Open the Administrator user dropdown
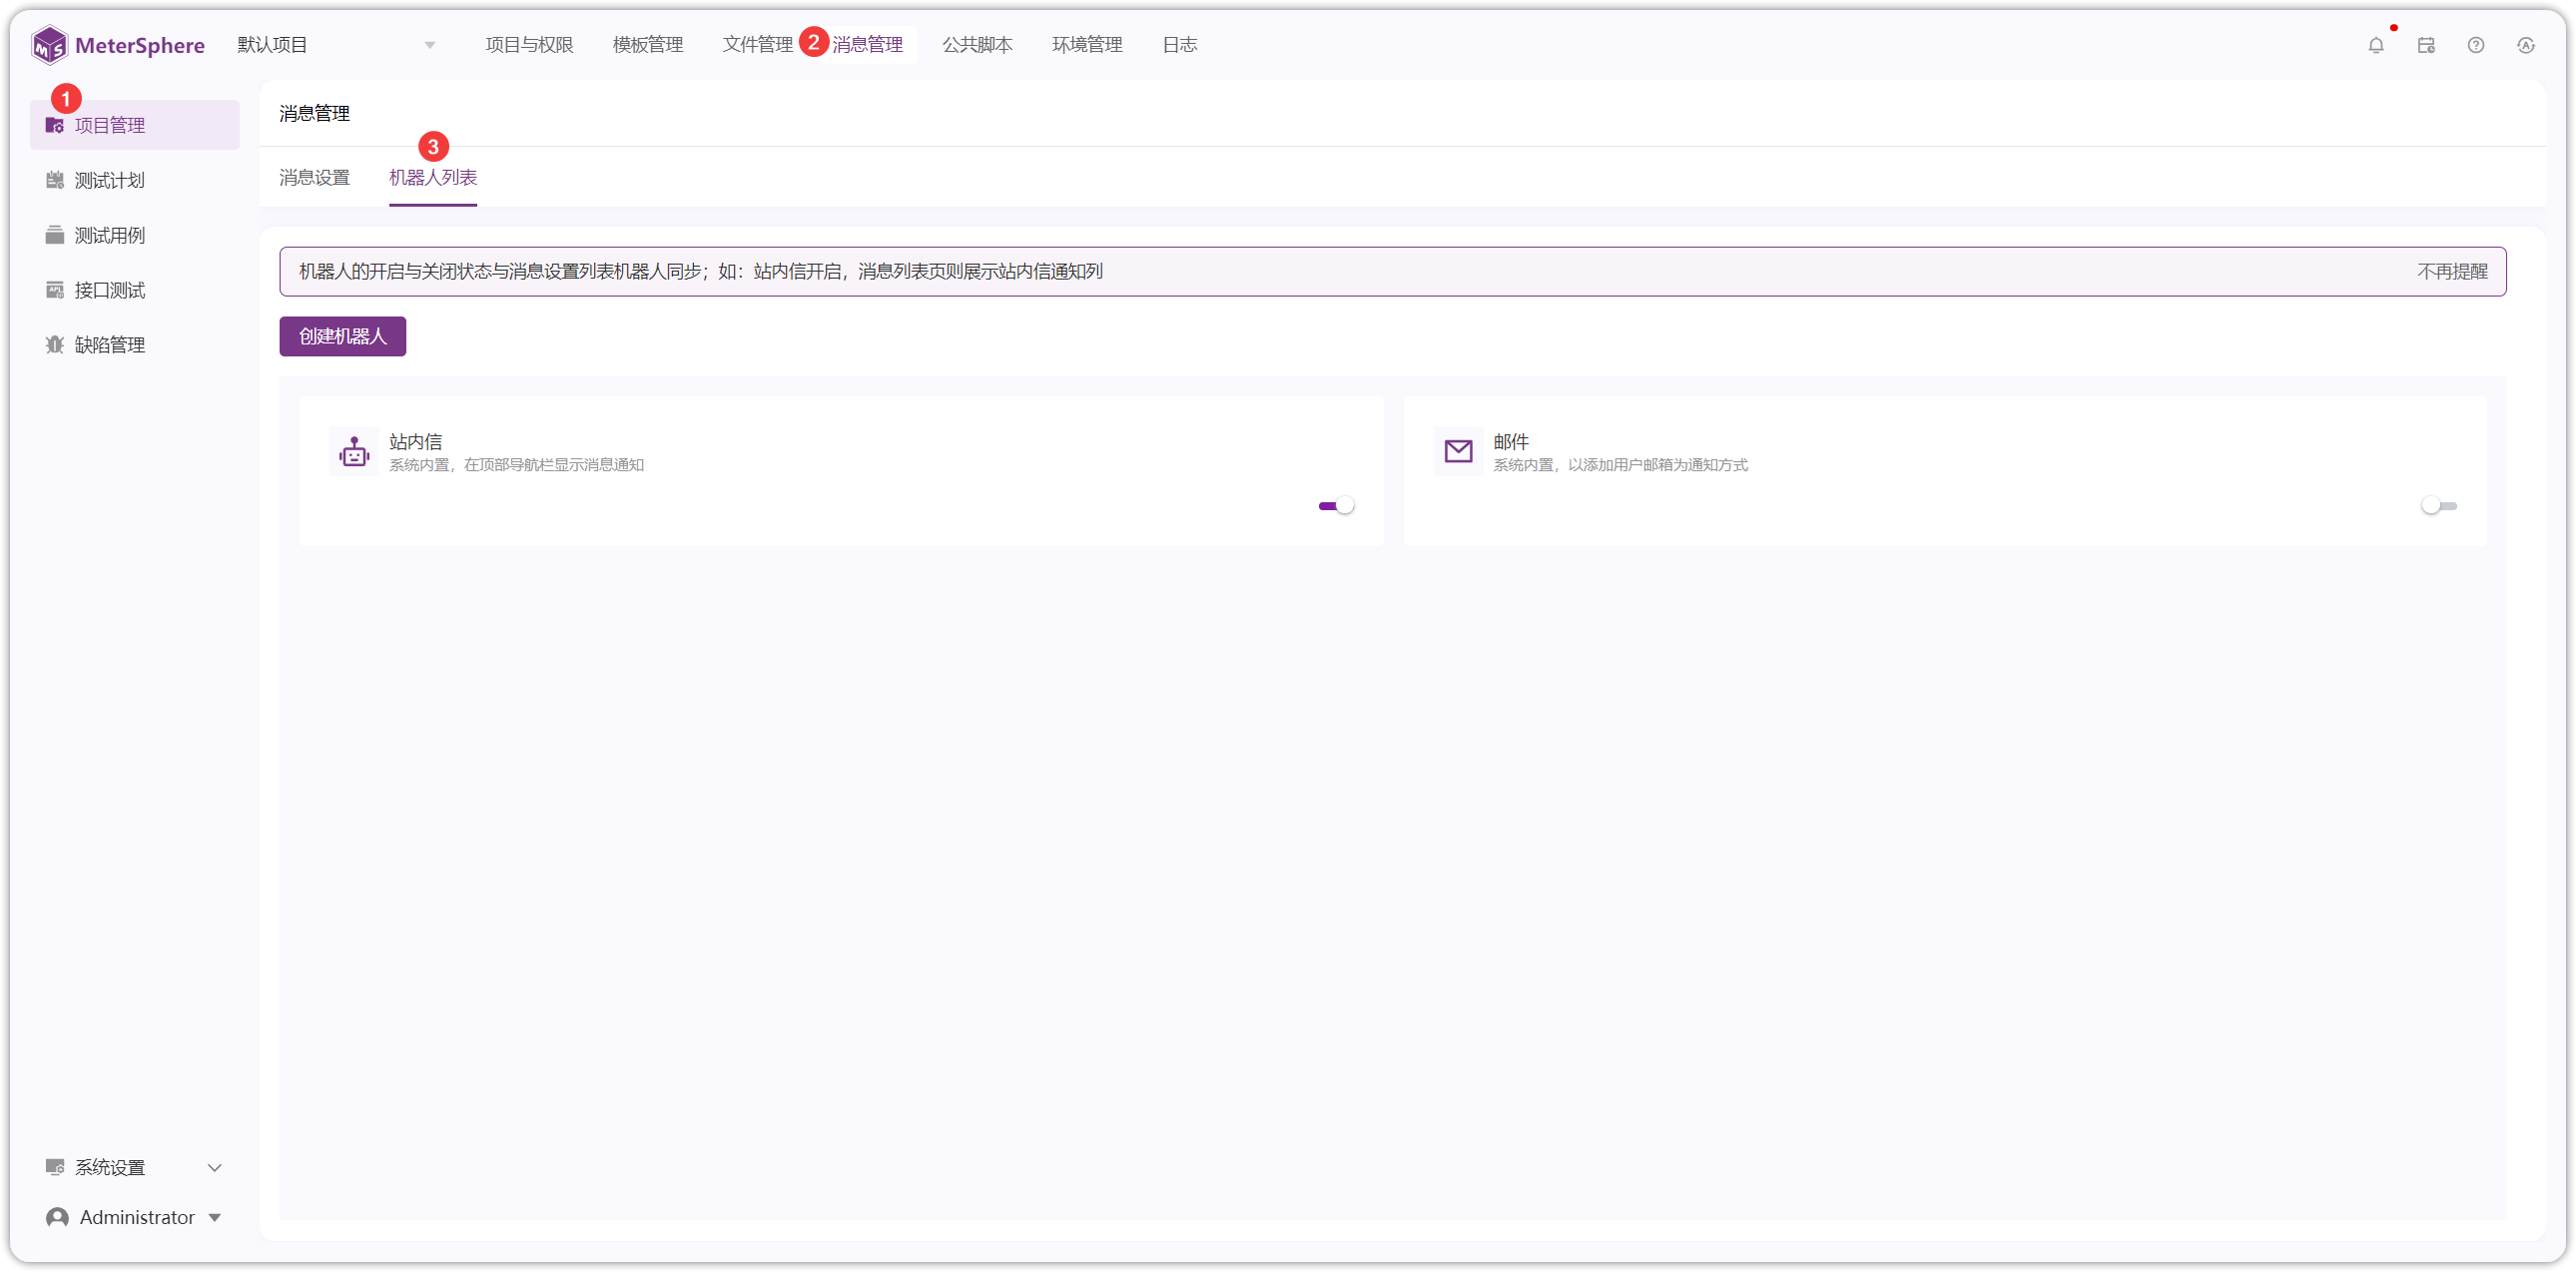The image size is (2576, 1272). pos(134,1217)
